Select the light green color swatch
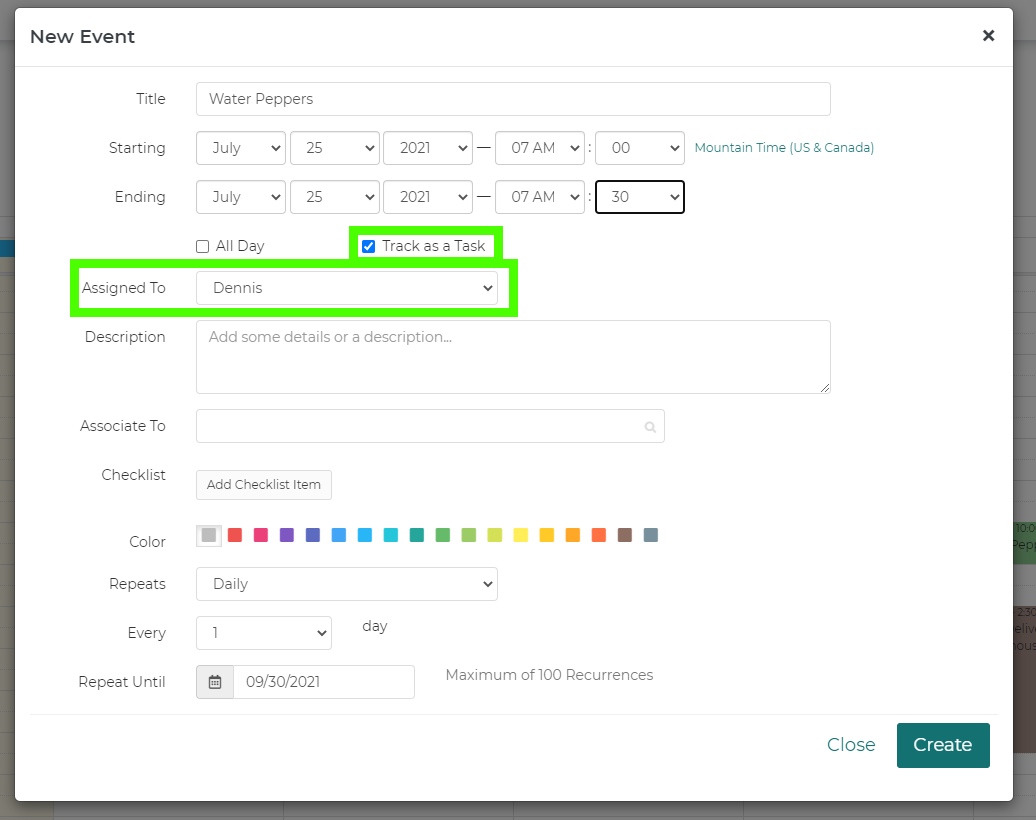1036x820 pixels. point(469,535)
